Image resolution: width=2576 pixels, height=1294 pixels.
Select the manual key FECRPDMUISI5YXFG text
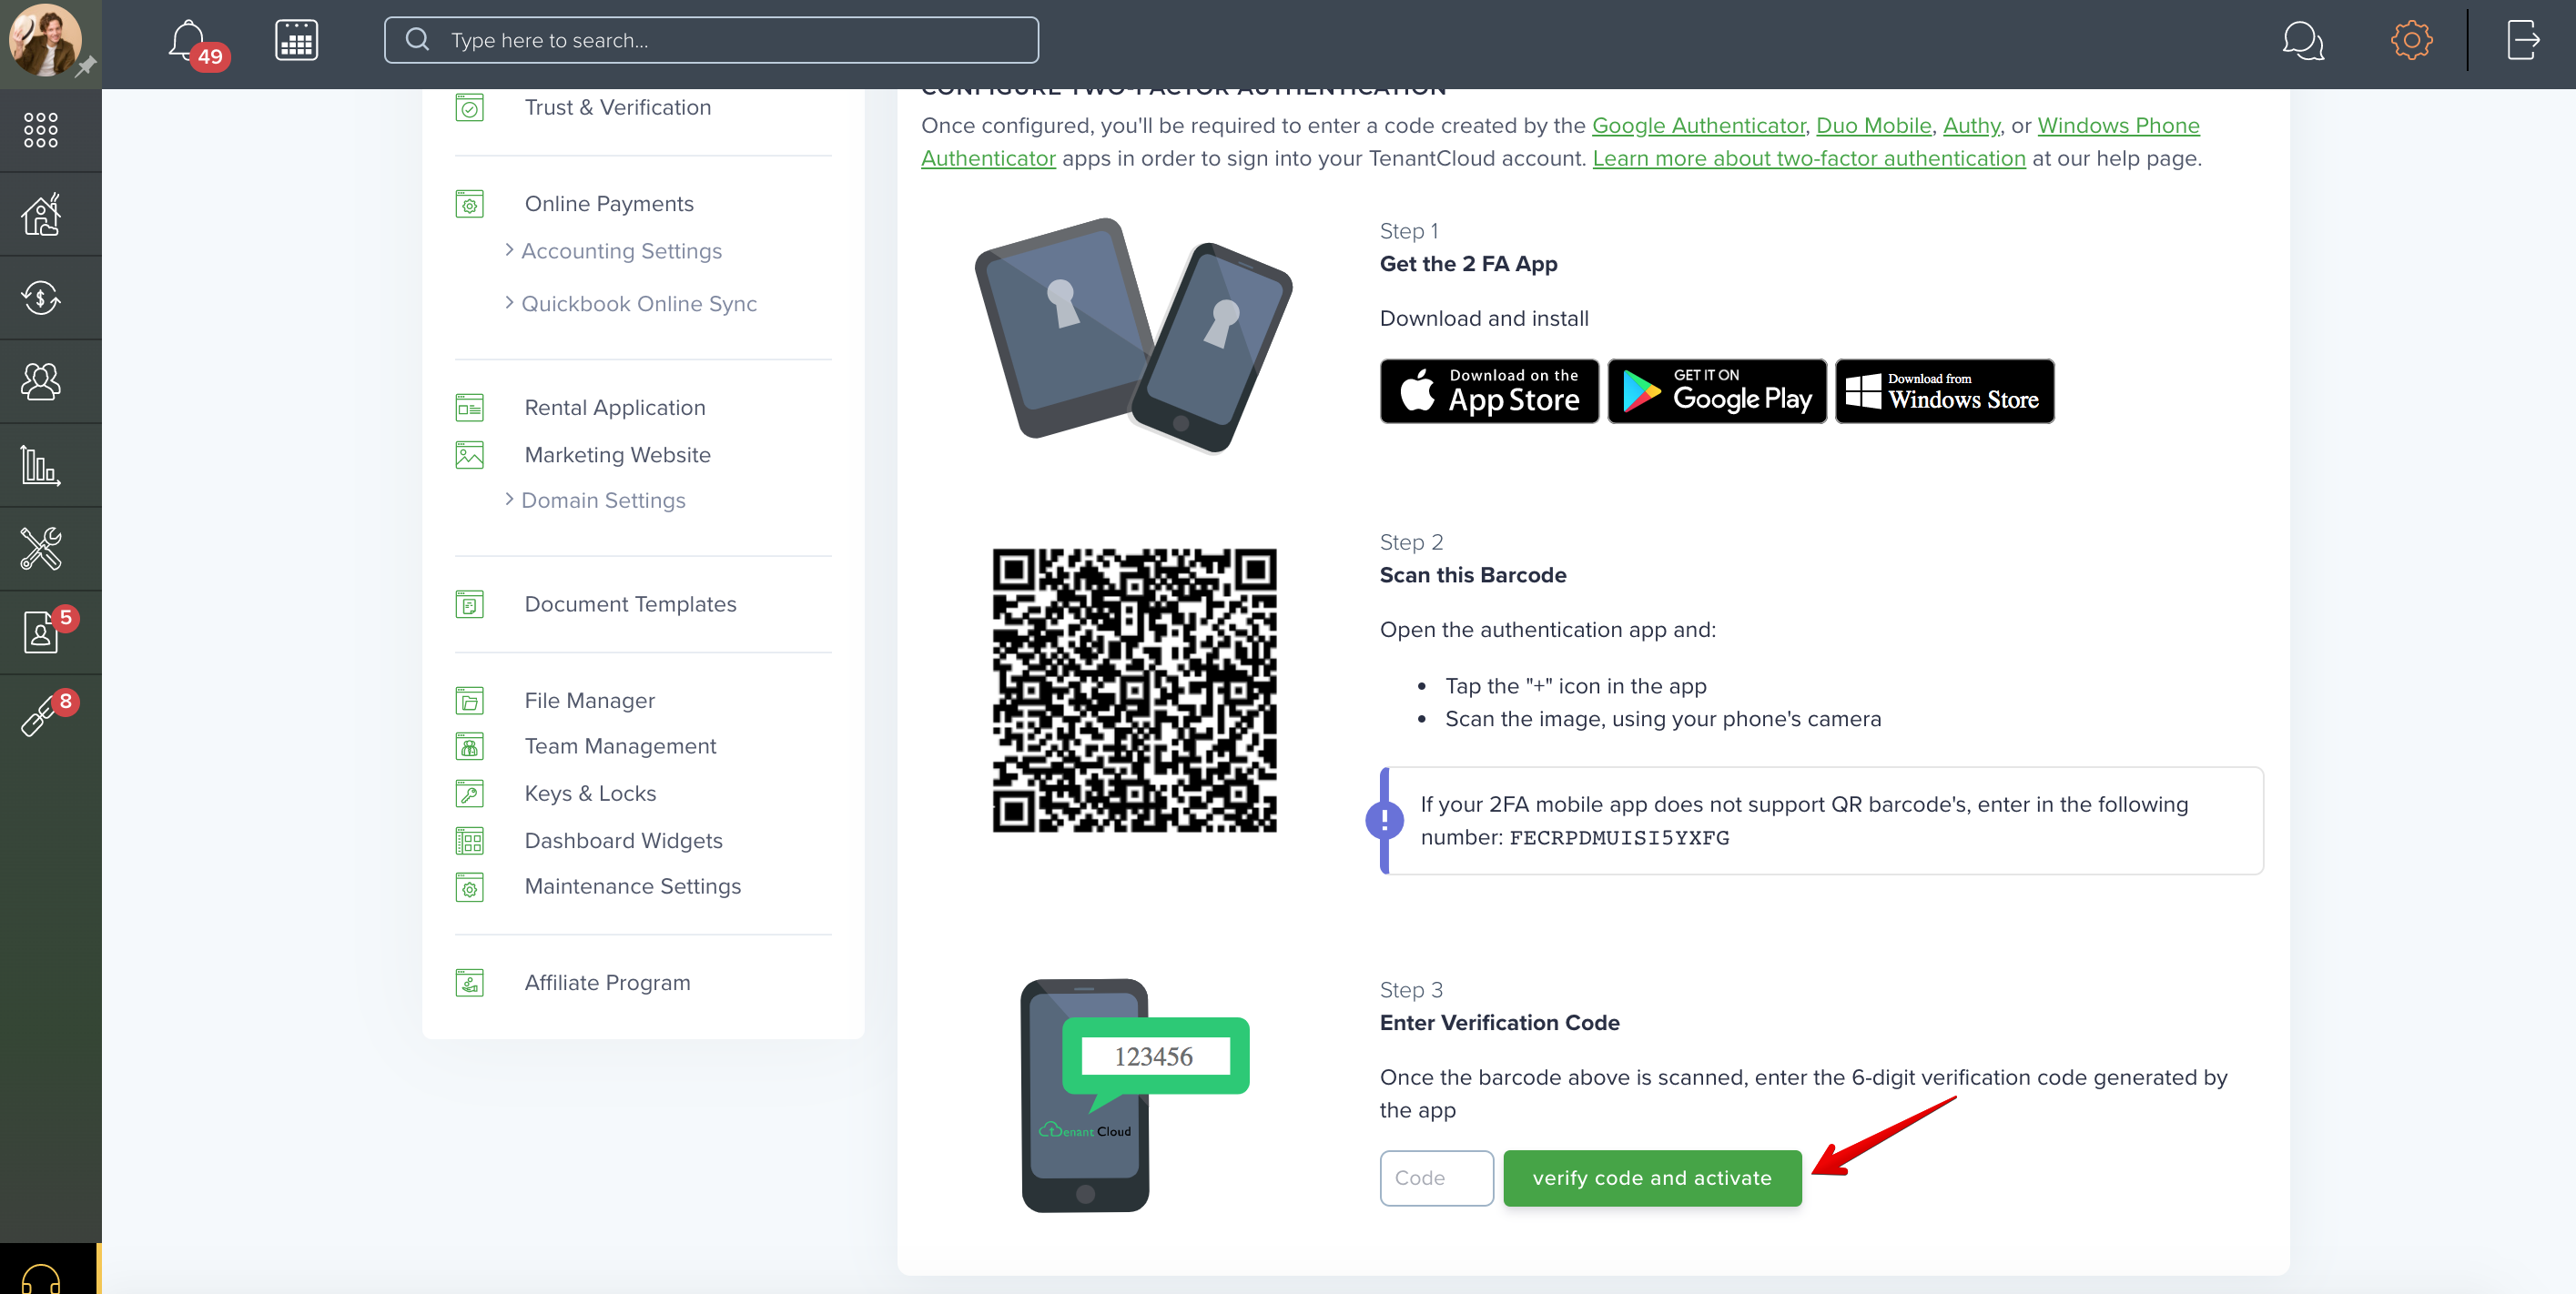pos(1619,838)
